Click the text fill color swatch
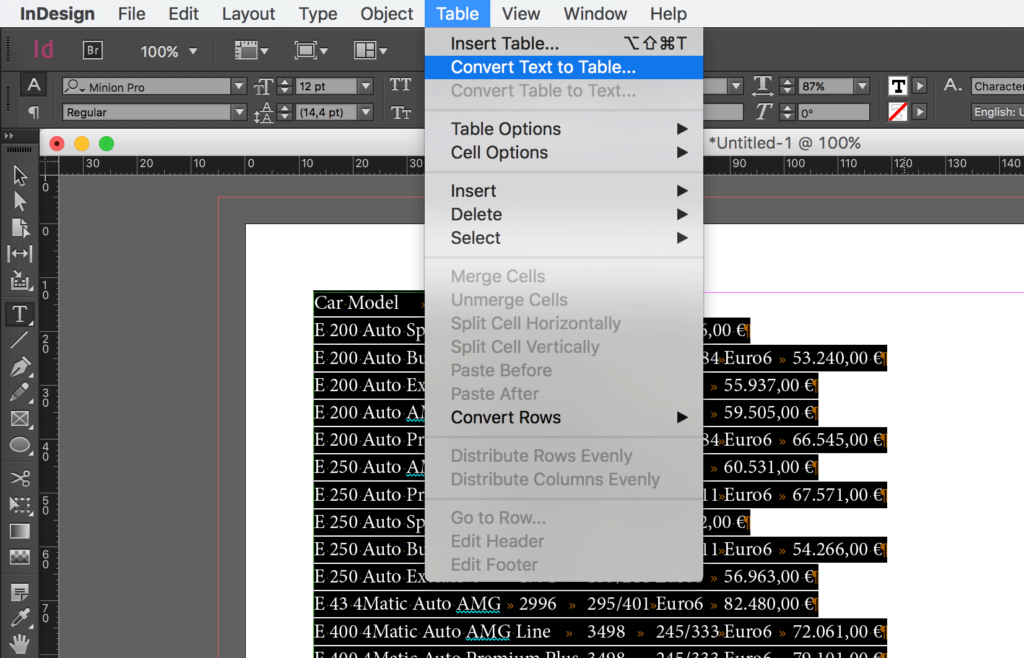The height and width of the screenshot is (658, 1024). 897,86
